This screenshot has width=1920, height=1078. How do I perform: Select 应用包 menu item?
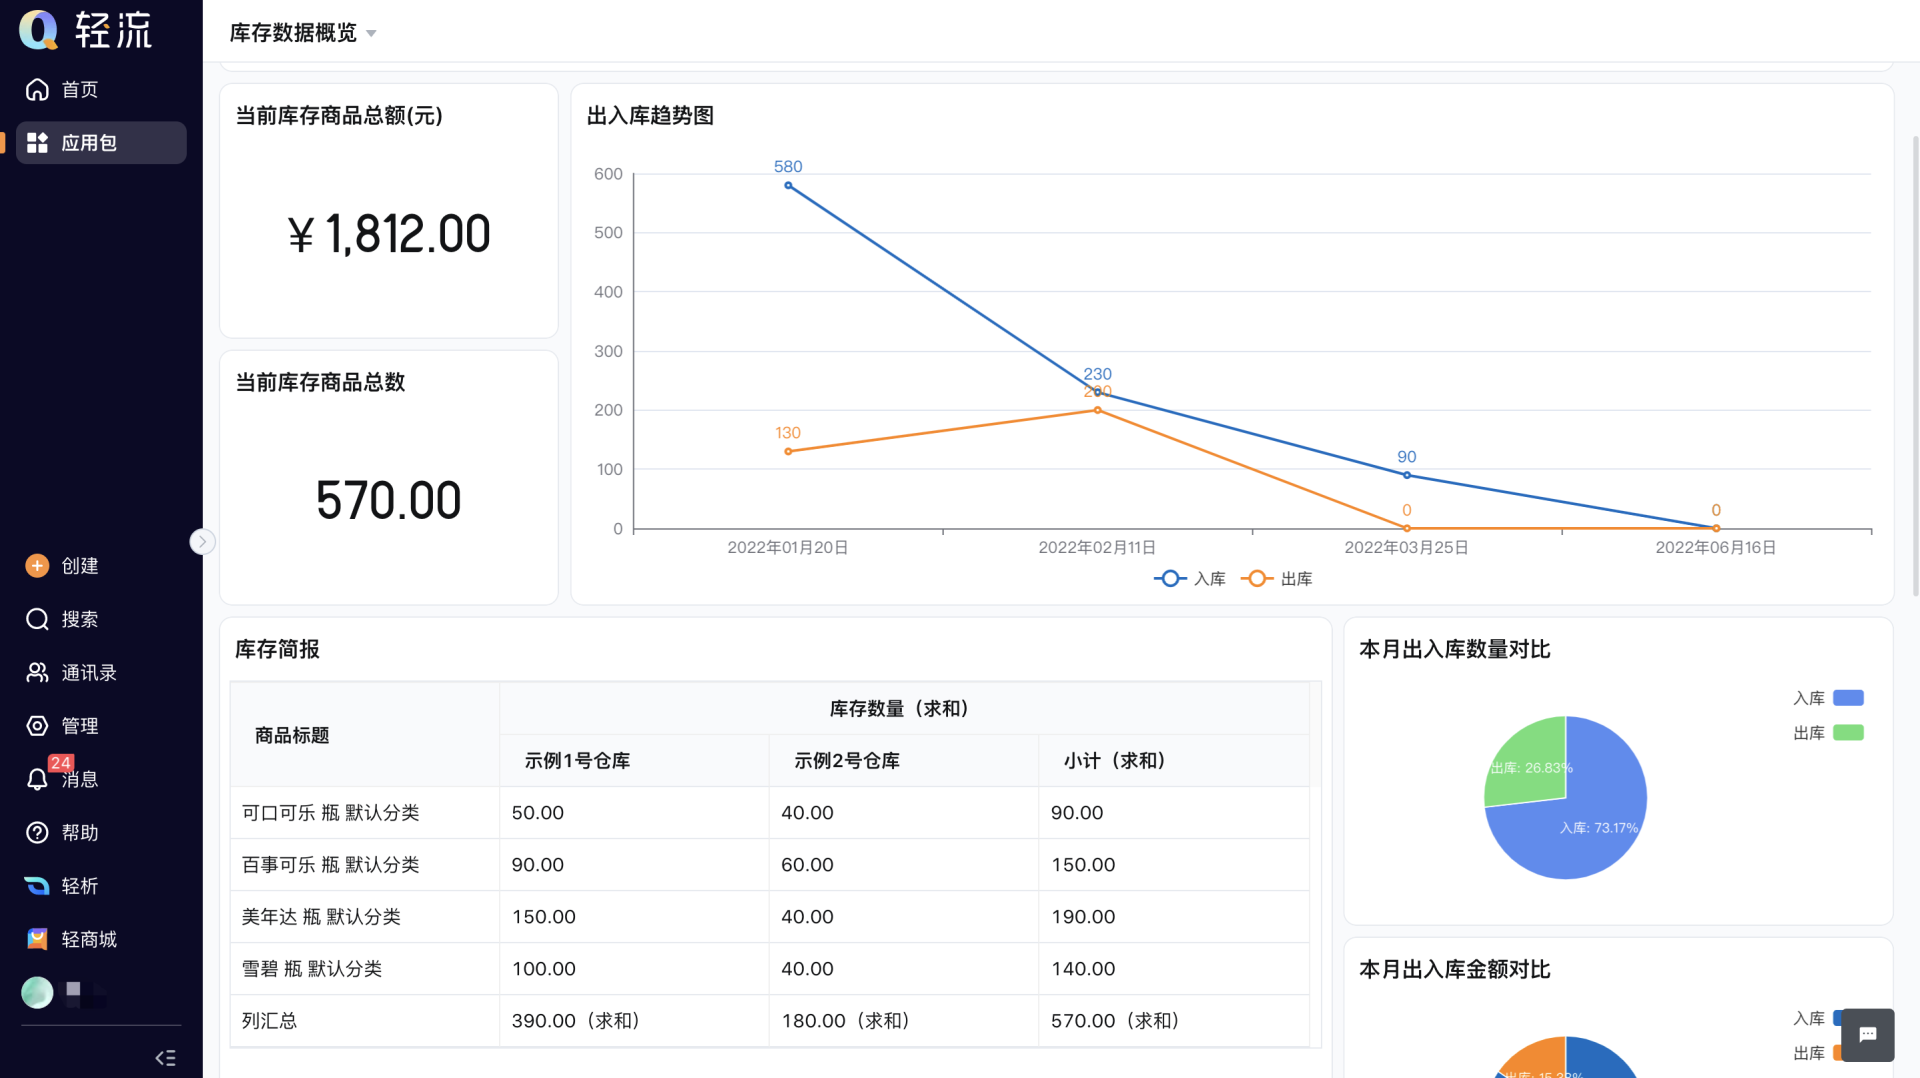[101, 143]
